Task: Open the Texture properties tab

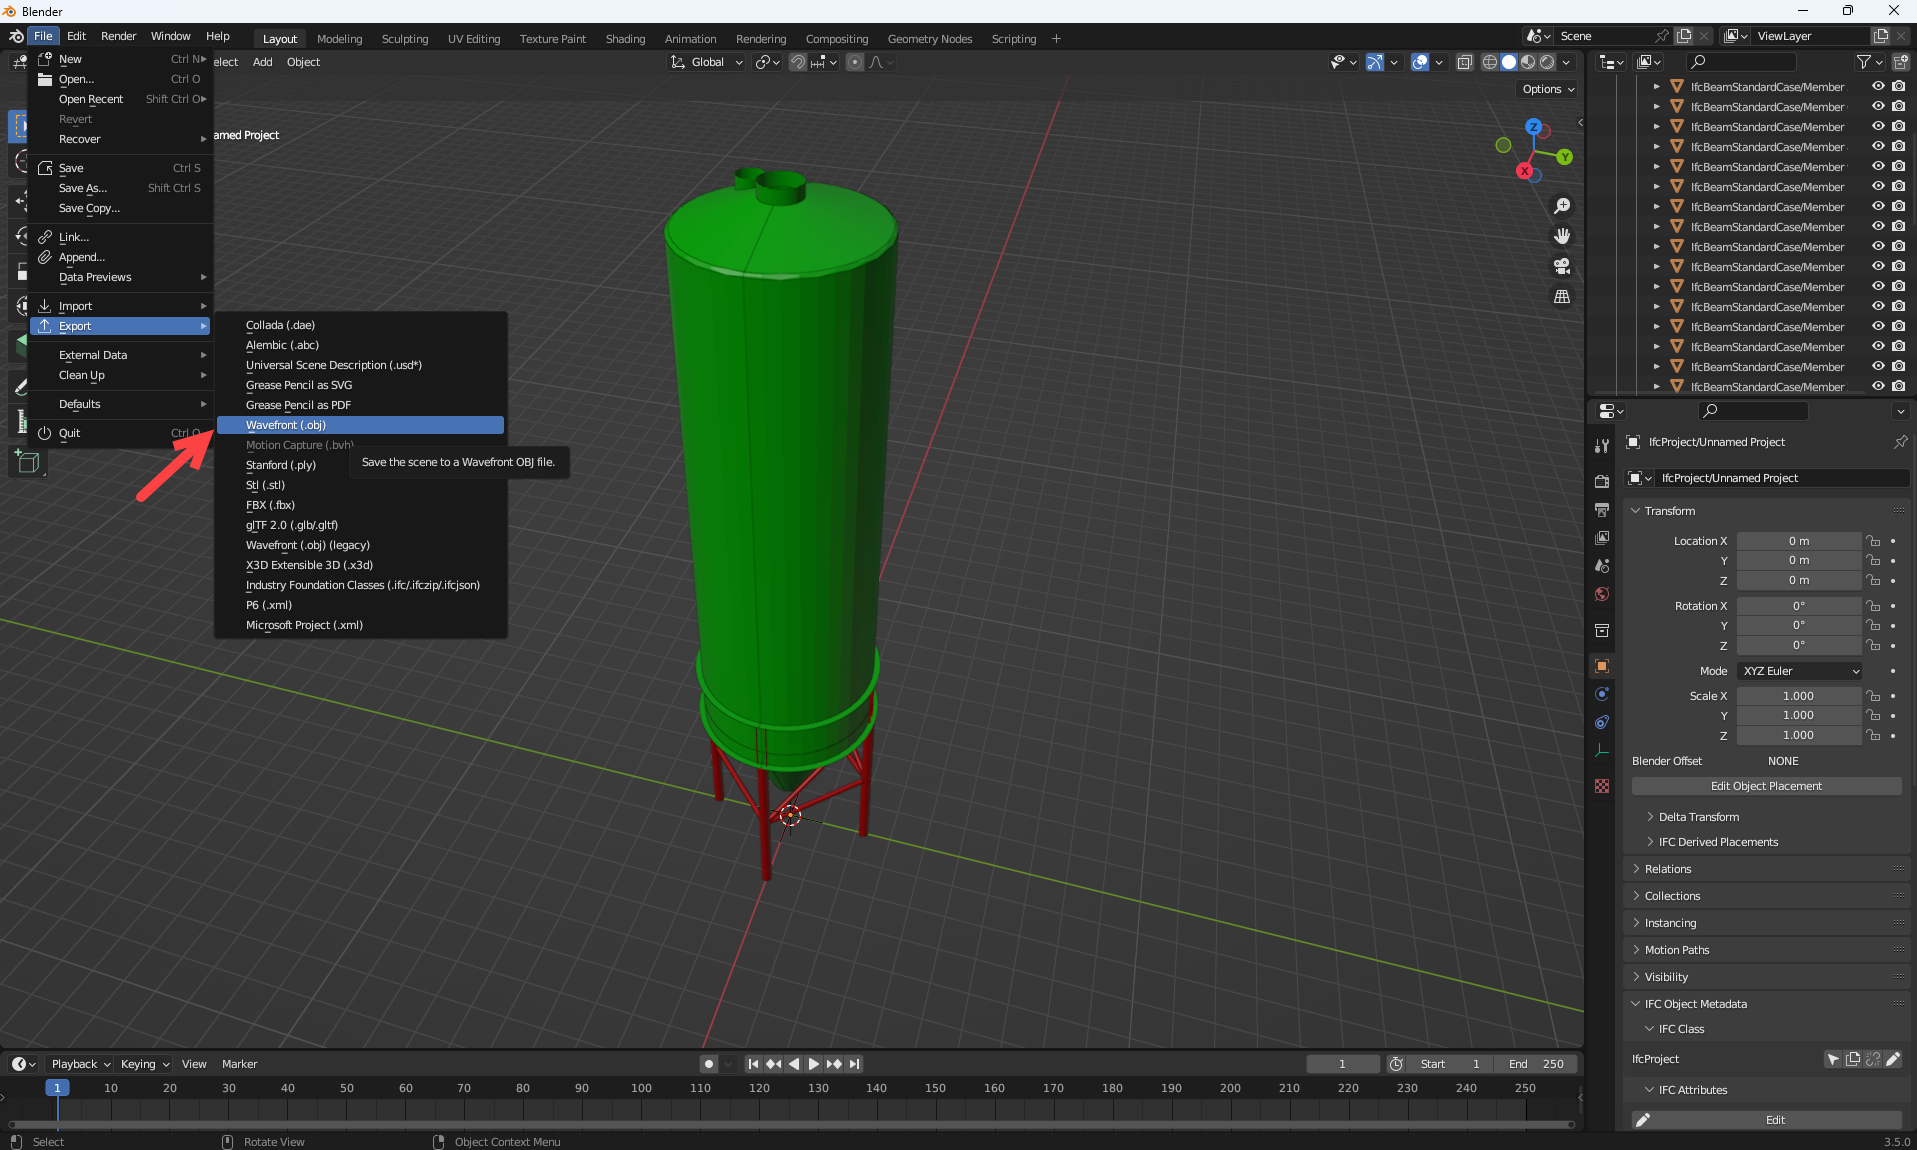Action: (1601, 787)
